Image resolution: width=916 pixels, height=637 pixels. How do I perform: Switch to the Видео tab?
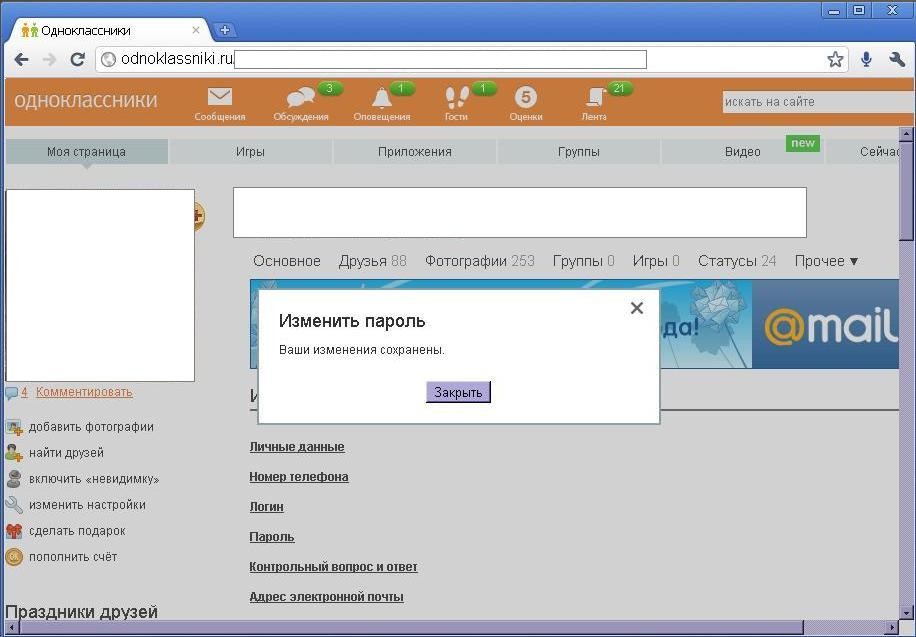tap(742, 152)
